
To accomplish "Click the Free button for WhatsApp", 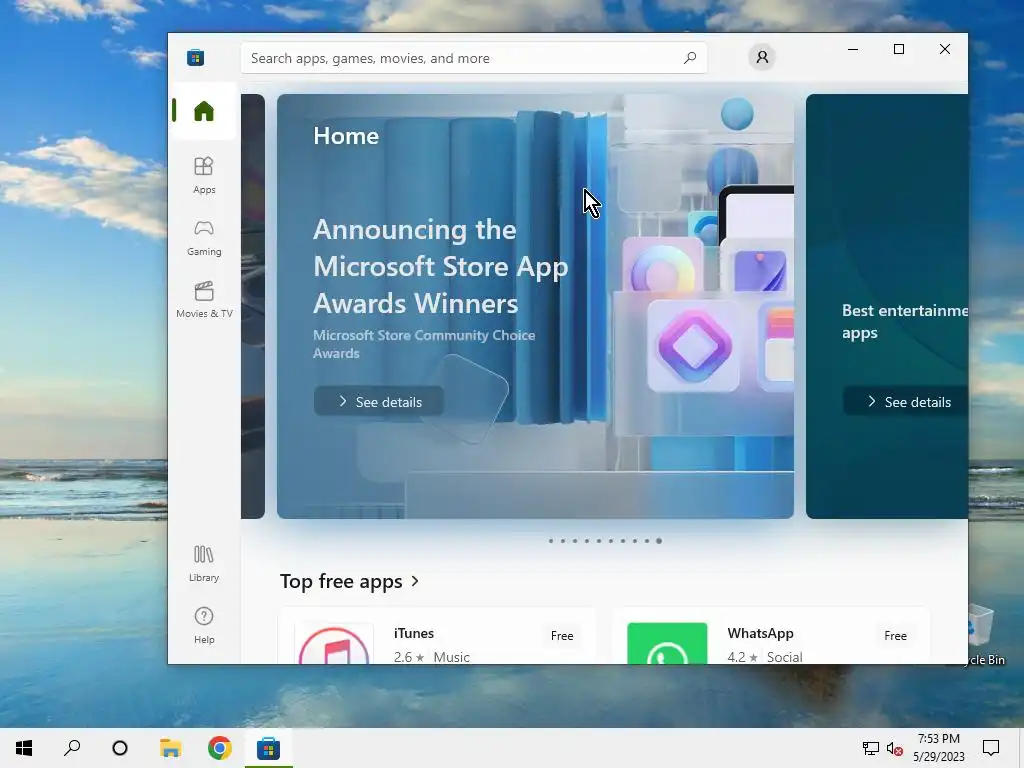I will (x=895, y=635).
